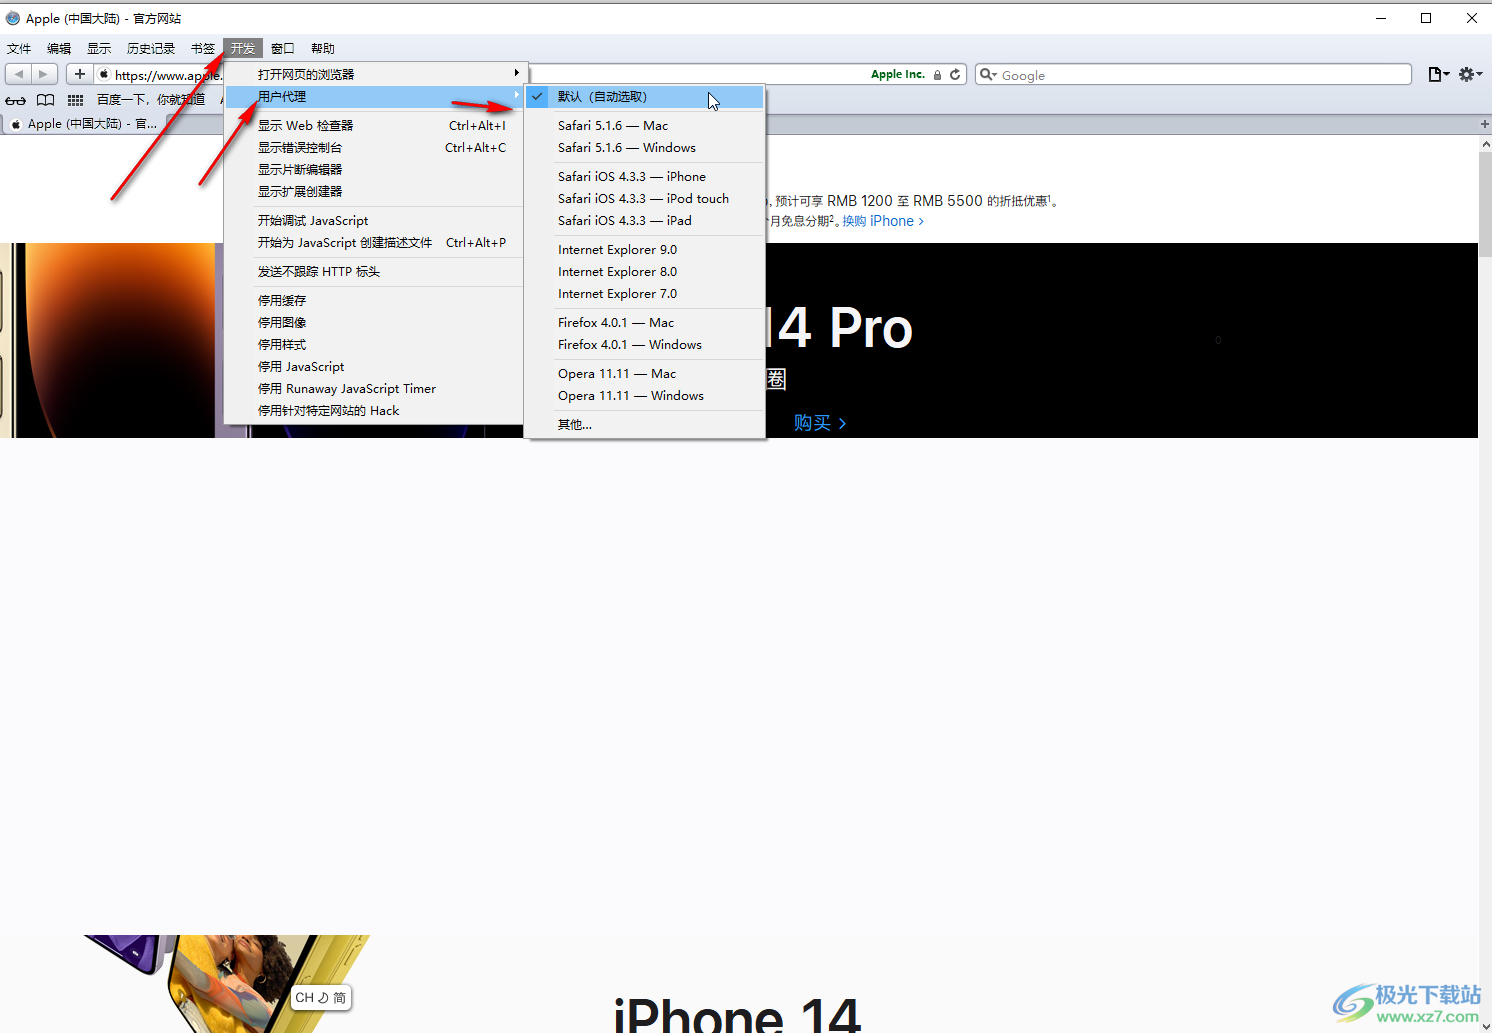Click the vertical scrollbar thumb
The image size is (1492, 1033).
point(1485,204)
